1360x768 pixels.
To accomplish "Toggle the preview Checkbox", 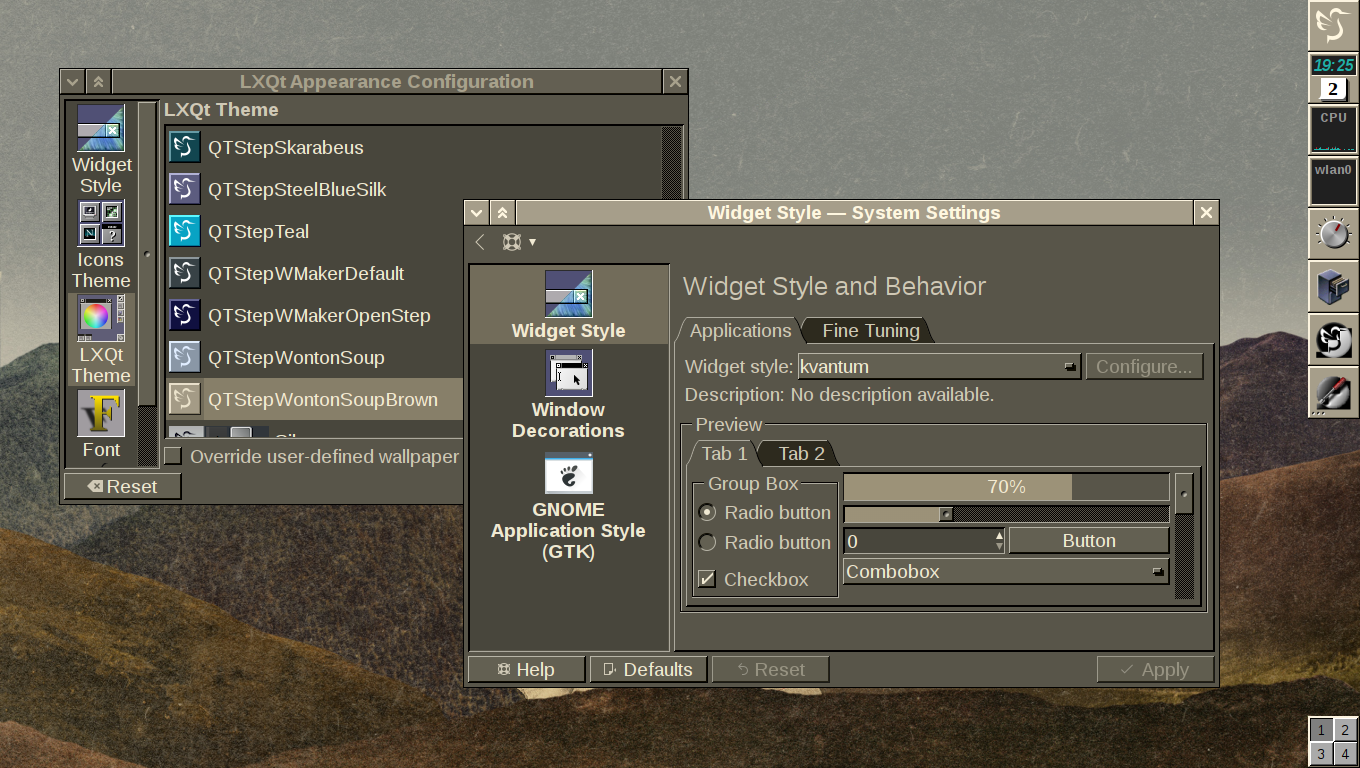I will click(x=707, y=579).
